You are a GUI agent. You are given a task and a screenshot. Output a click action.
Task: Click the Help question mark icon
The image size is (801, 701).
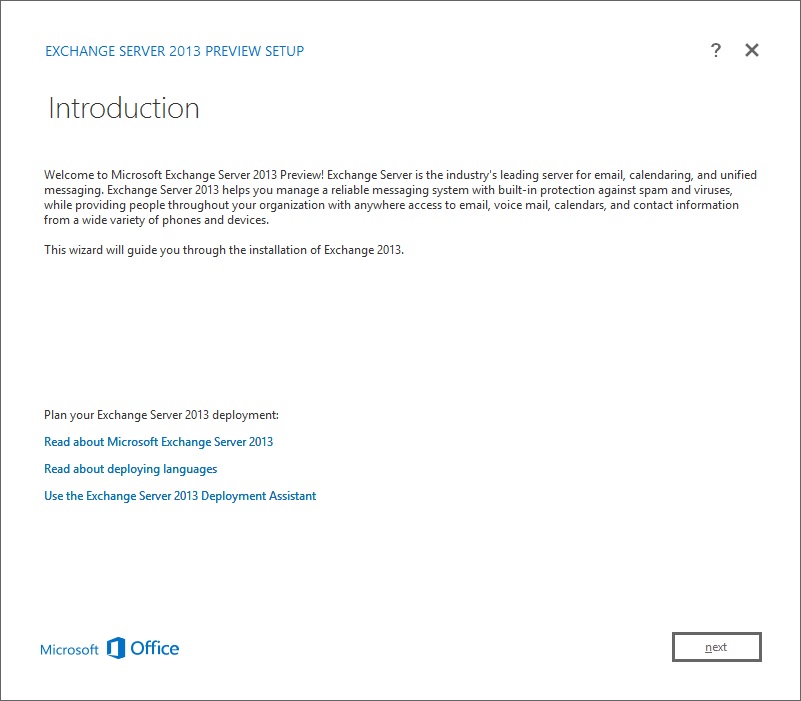pos(716,51)
